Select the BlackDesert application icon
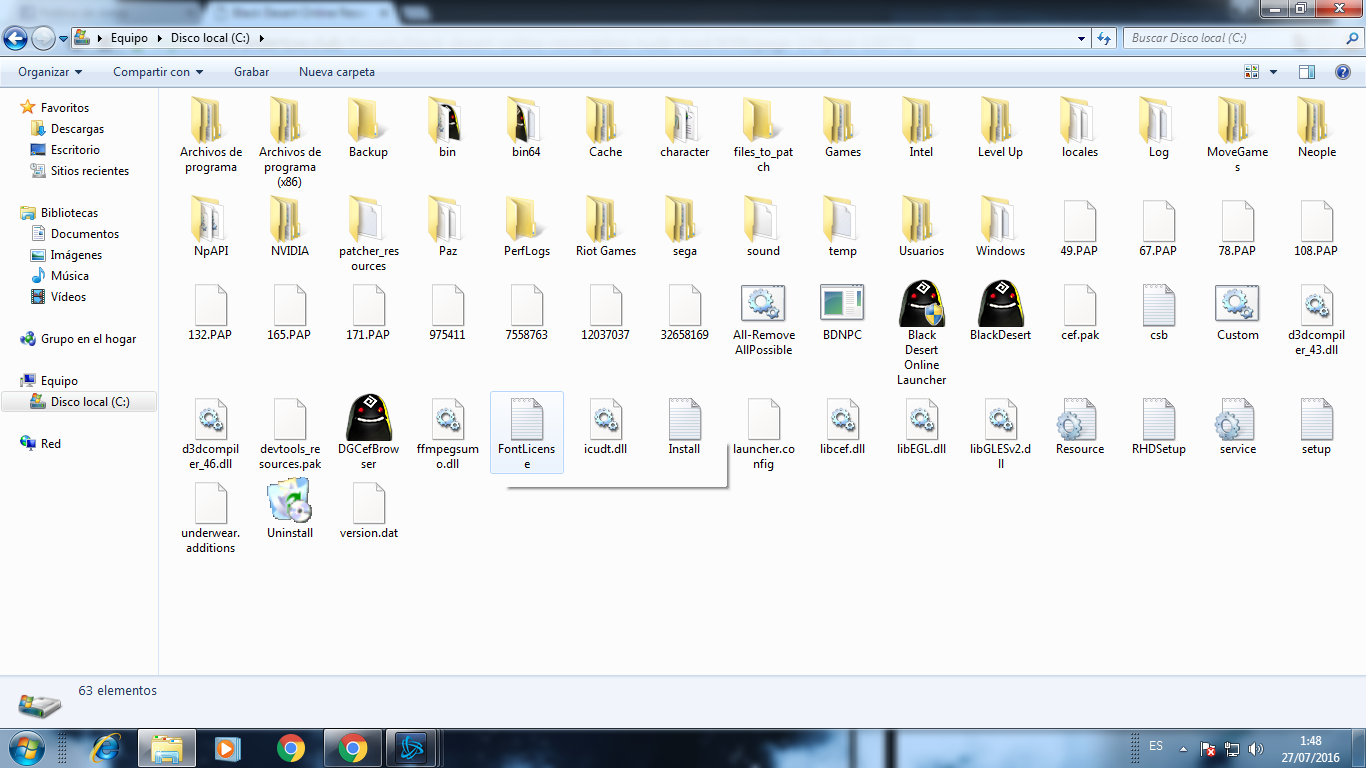1366x768 pixels. pos(1000,304)
